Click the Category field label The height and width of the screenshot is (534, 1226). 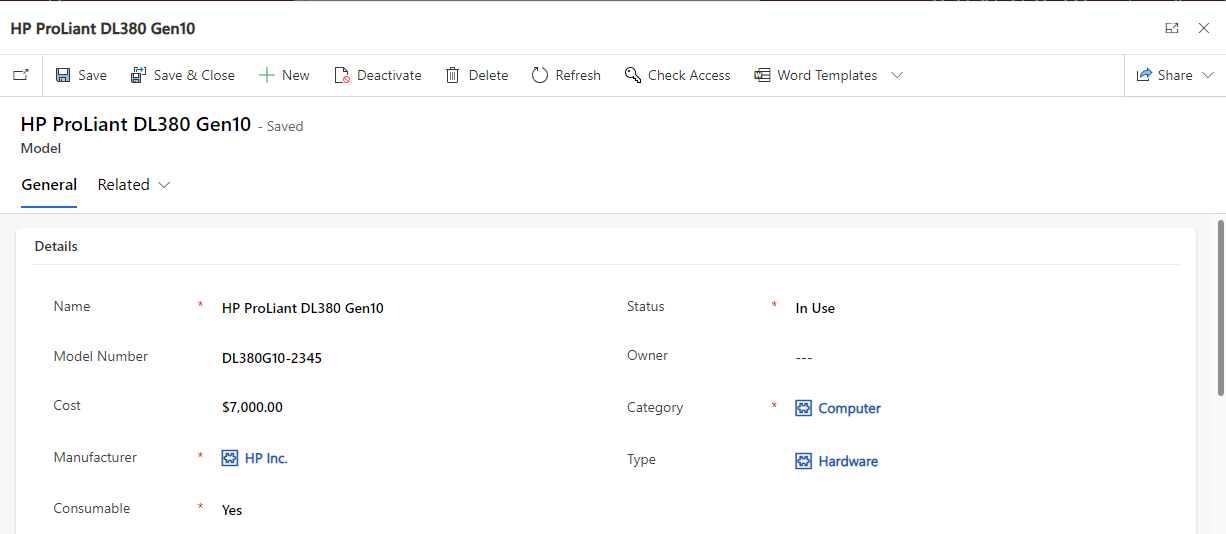pos(655,407)
